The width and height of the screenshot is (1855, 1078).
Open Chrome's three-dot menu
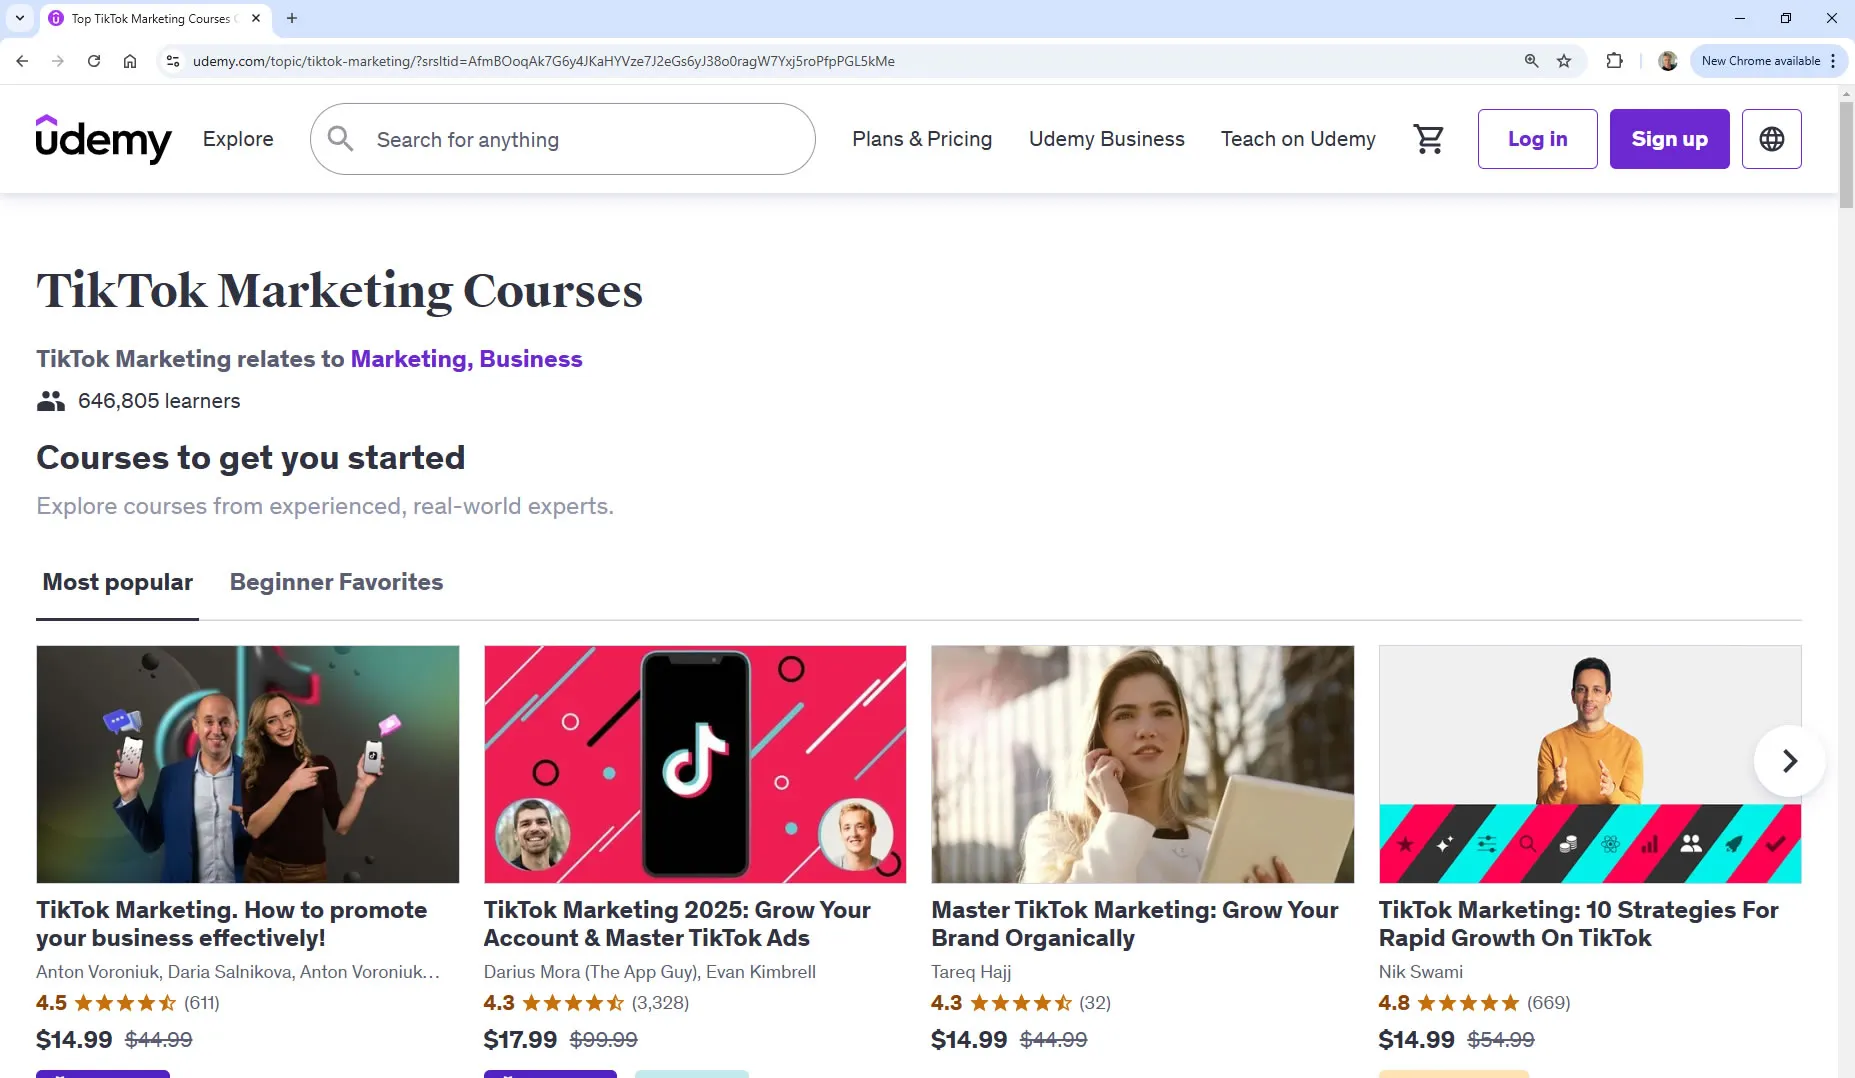[x=1833, y=61]
